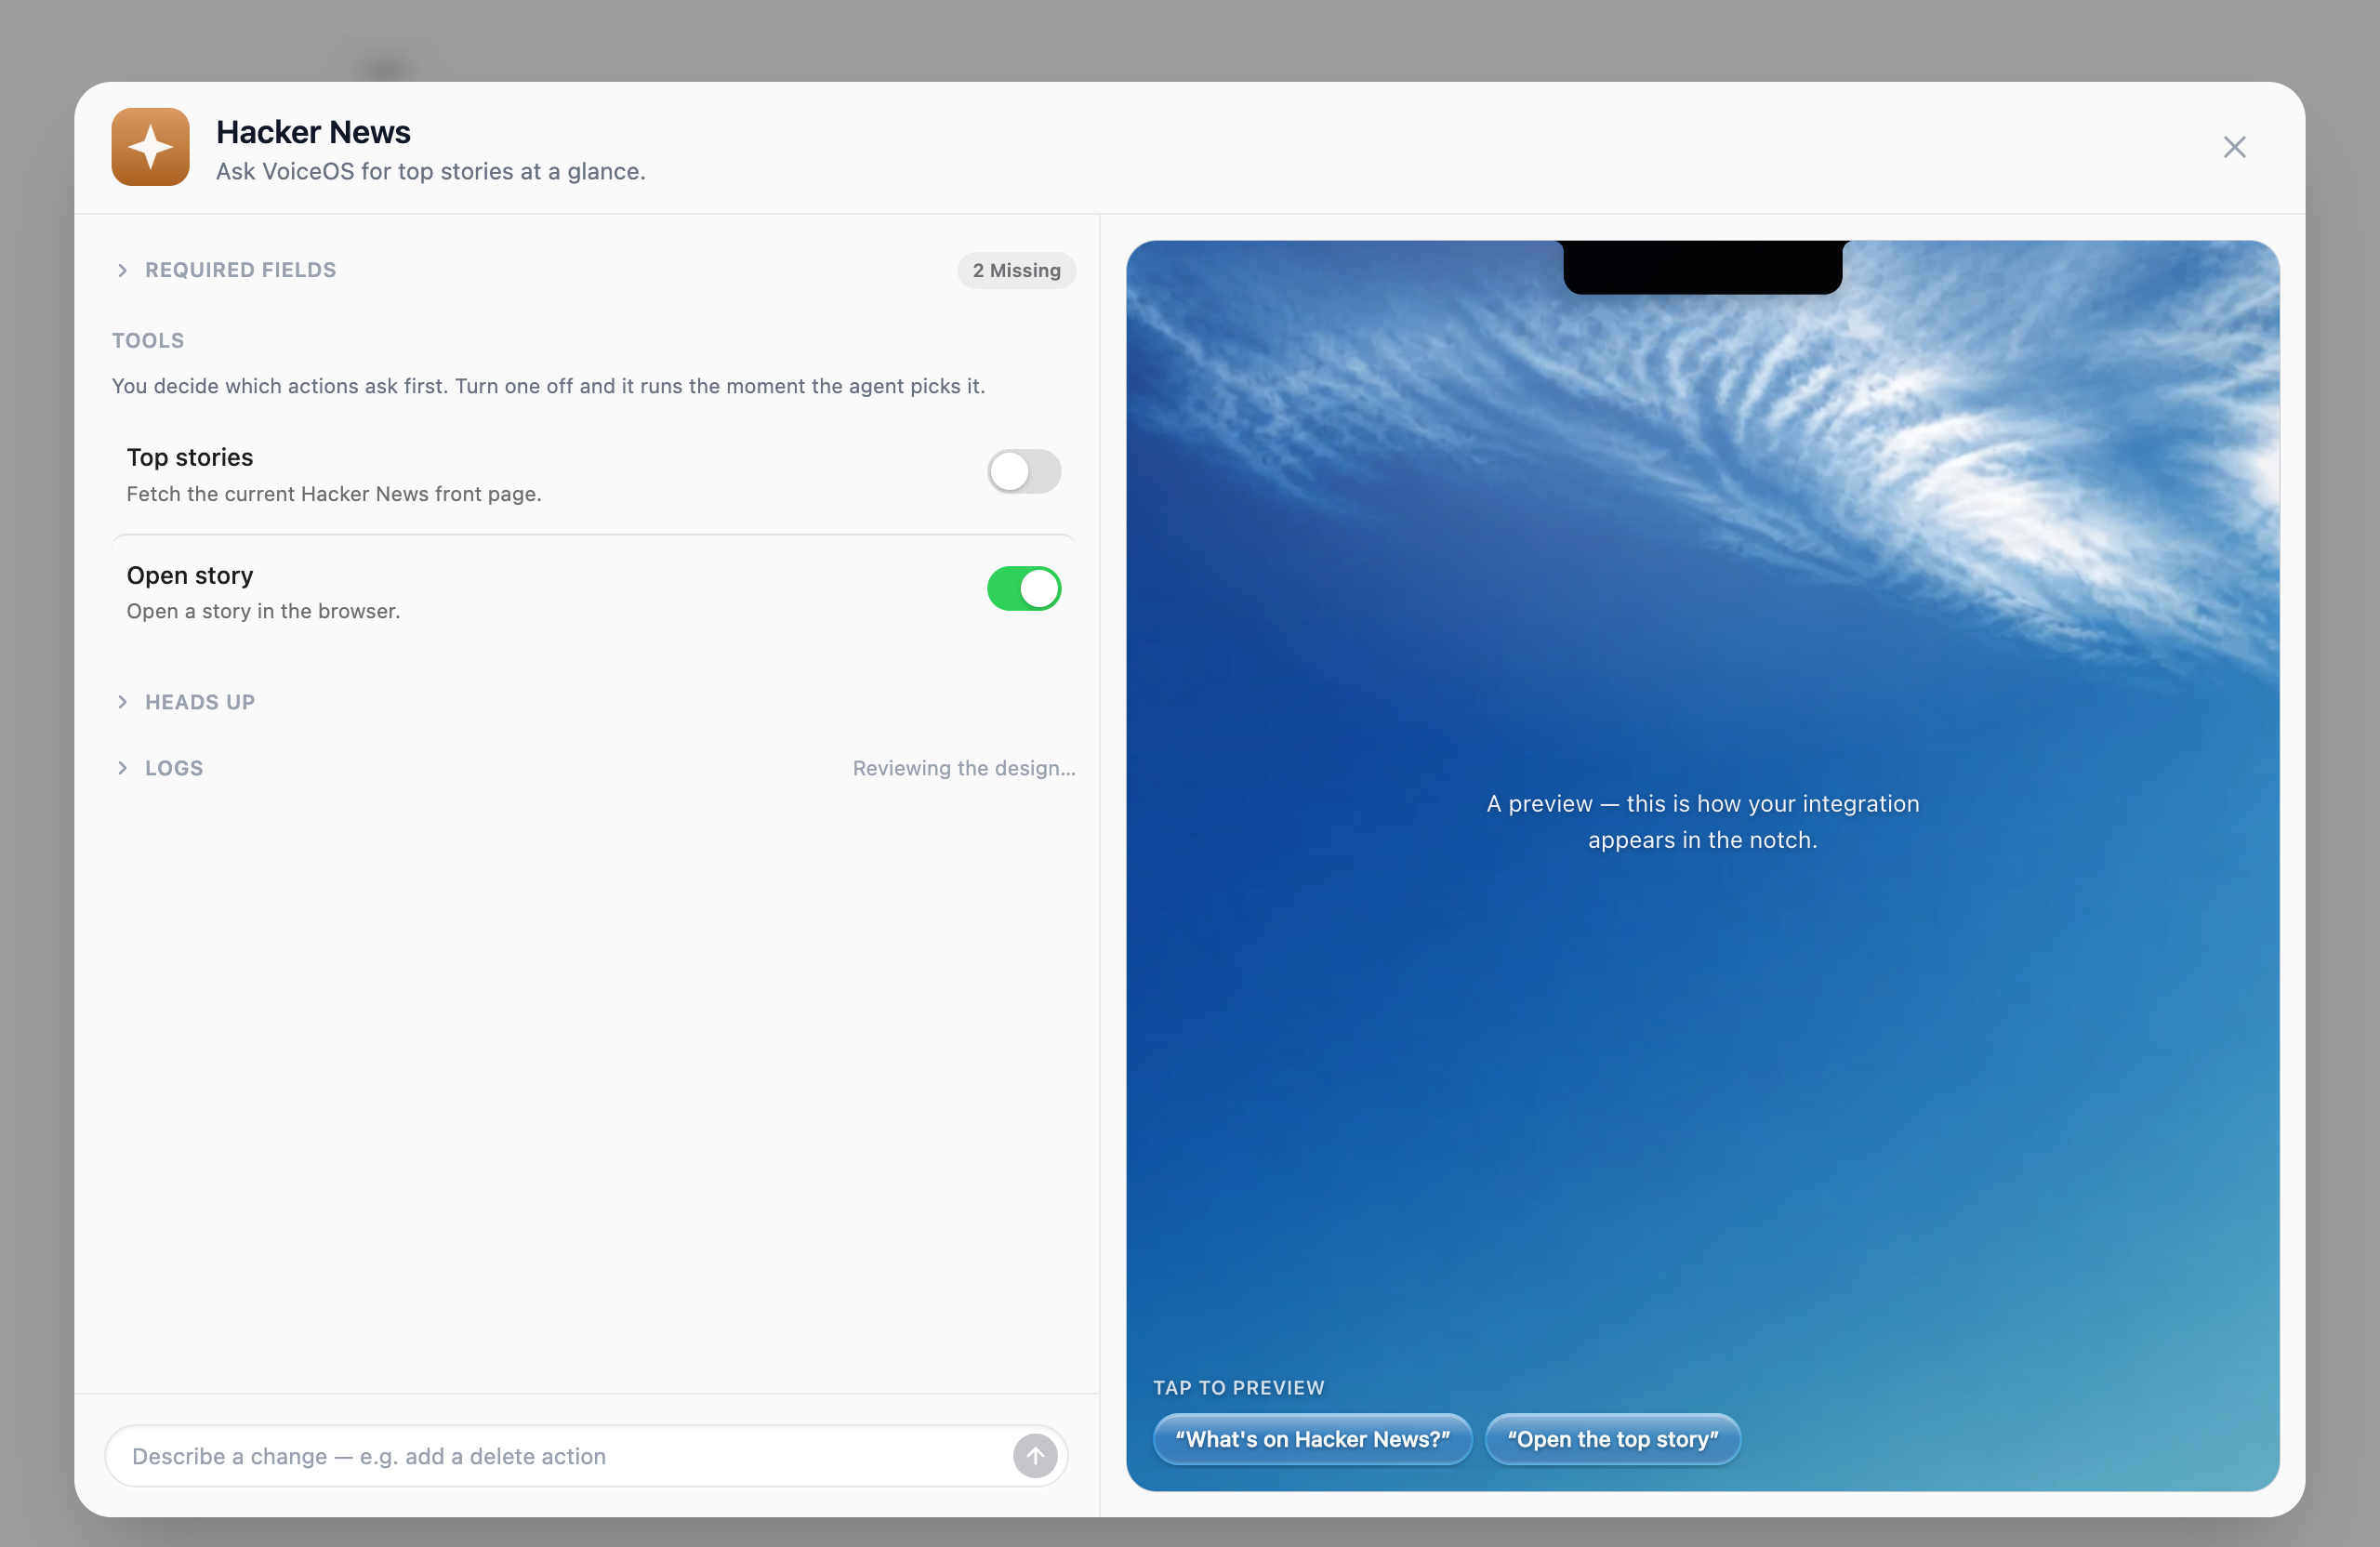This screenshot has height=1547, width=2380.
Task: Preview "Open the top story" prompt
Action: click(x=1612, y=1439)
